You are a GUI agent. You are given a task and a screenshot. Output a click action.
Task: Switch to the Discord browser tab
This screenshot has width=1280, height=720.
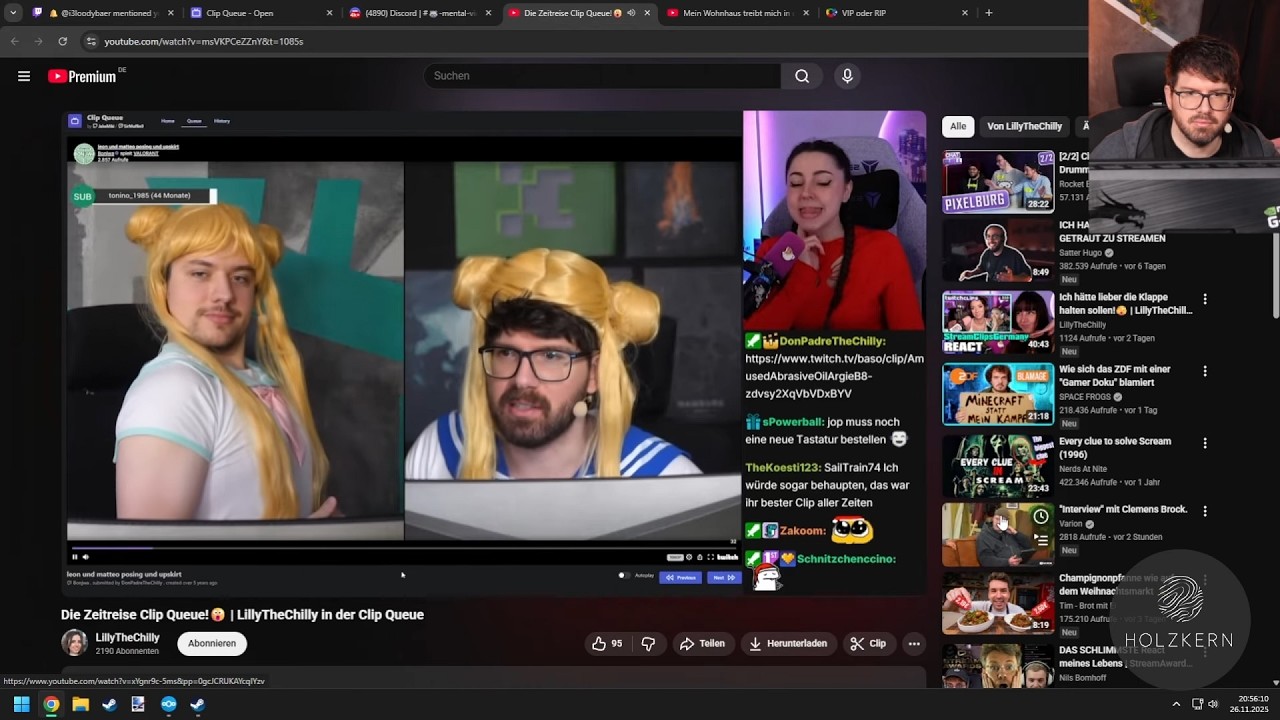point(422,13)
